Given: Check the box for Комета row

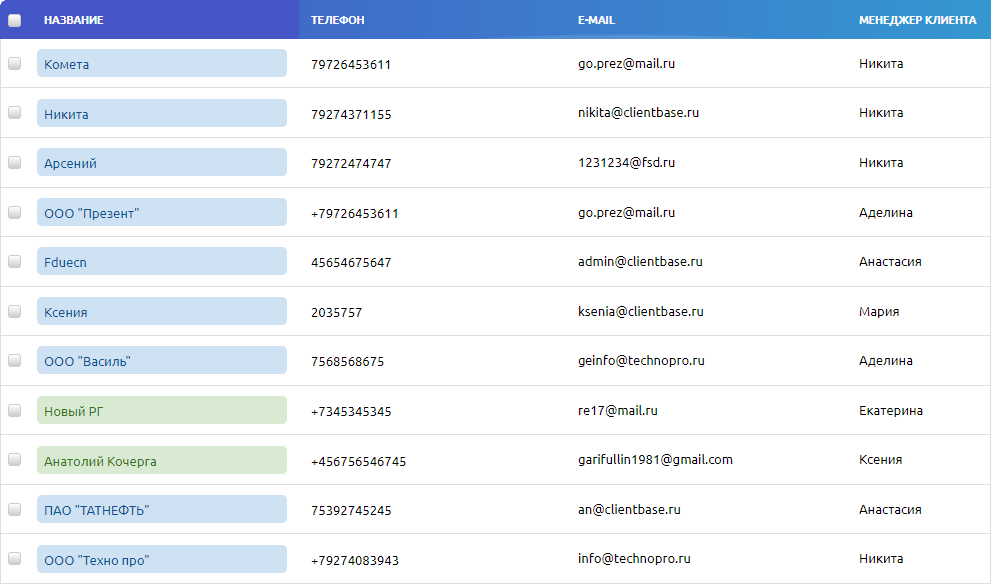Looking at the screenshot, I should [x=15, y=63].
